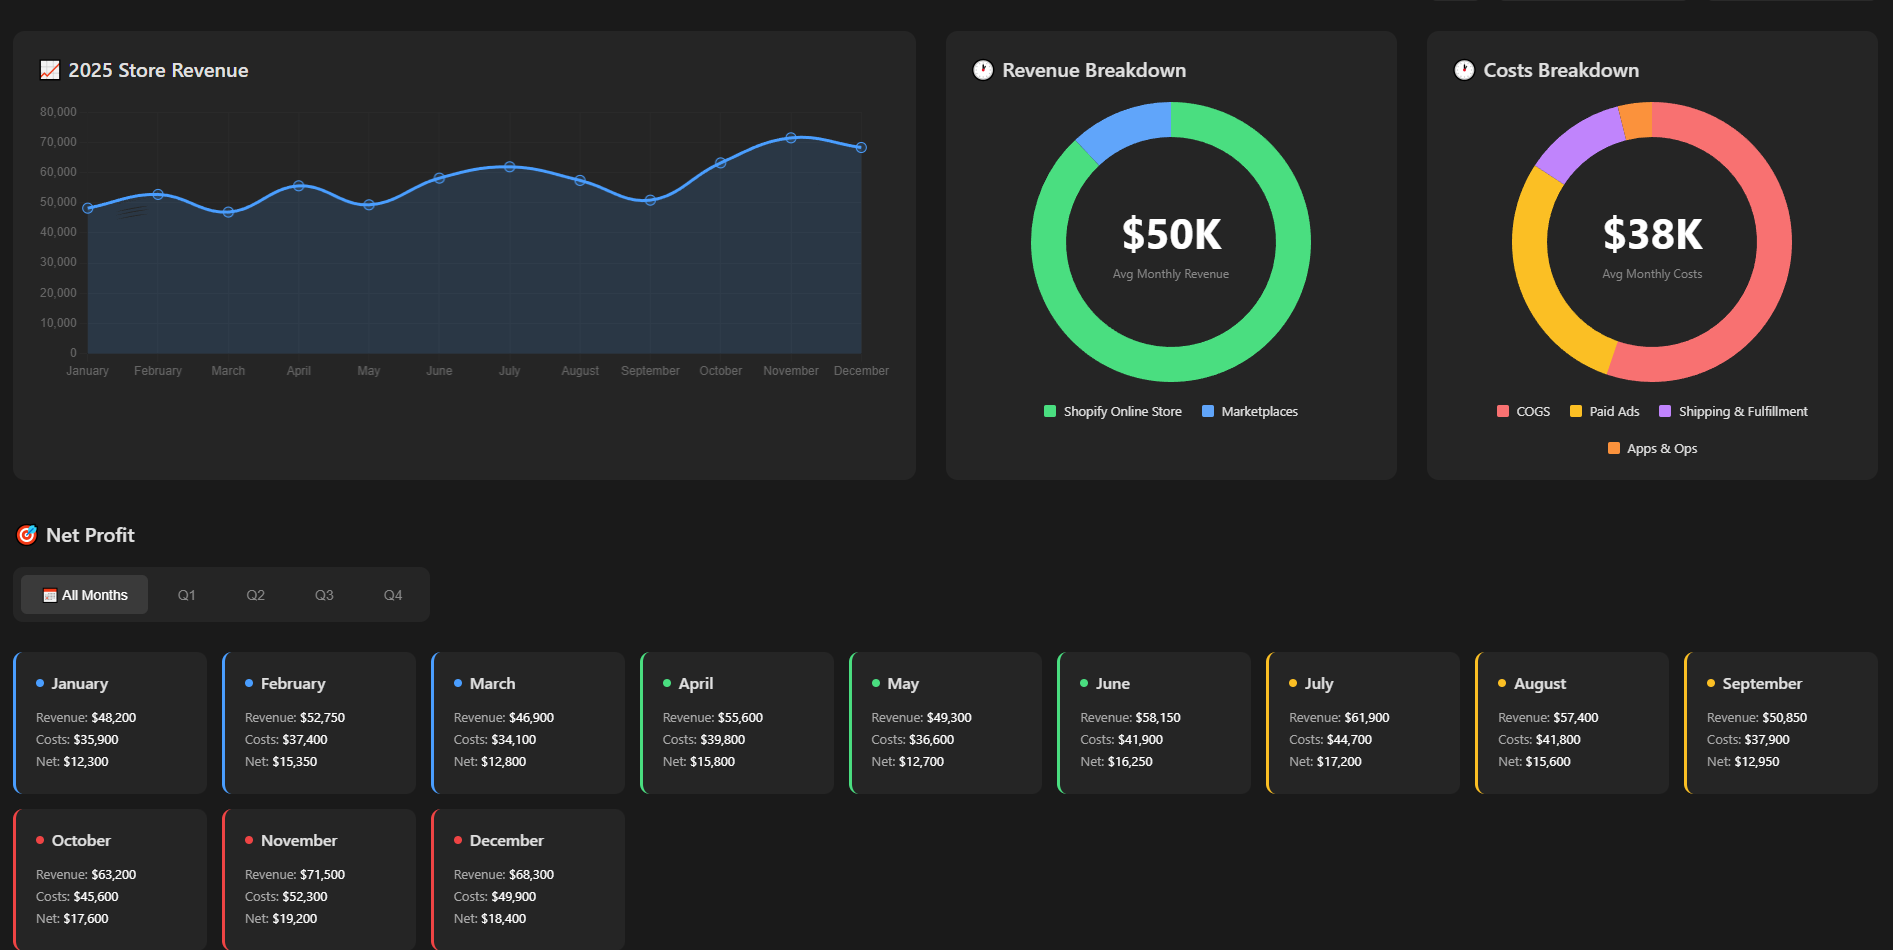
Task: Click August's Costs: $41,800 line
Action: click(1539, 740)
